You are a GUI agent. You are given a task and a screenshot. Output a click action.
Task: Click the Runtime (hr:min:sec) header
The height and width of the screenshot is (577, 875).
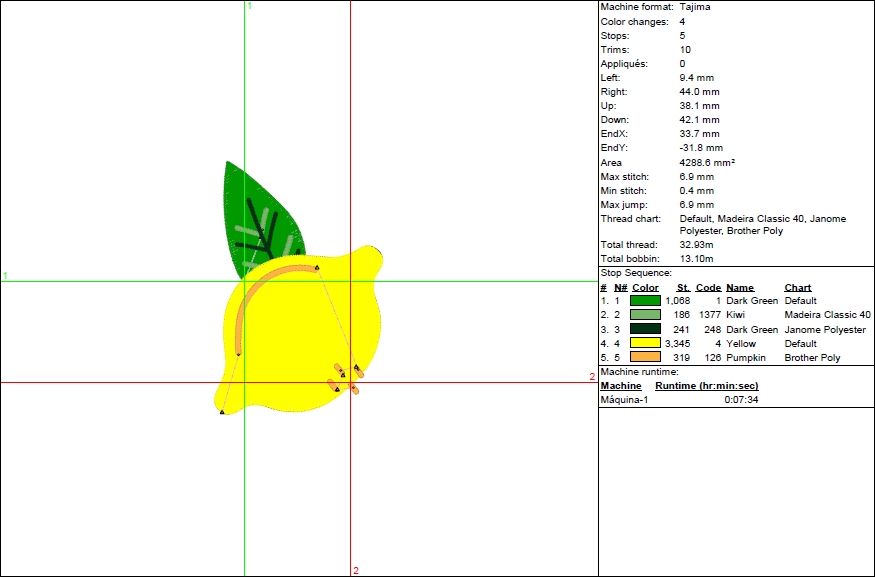706,386
